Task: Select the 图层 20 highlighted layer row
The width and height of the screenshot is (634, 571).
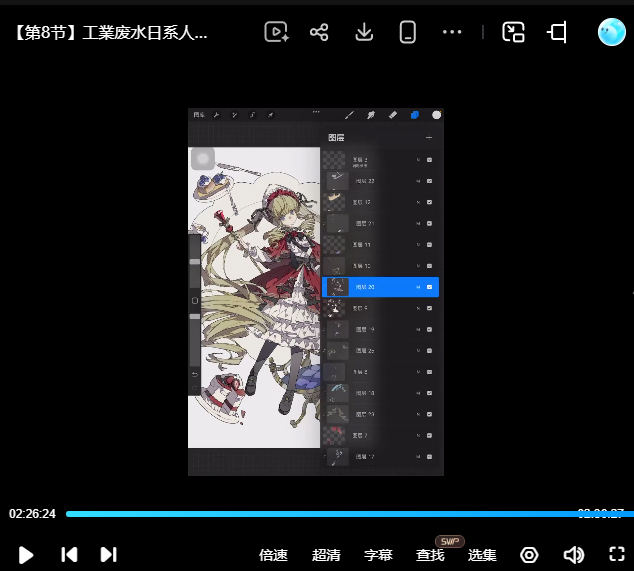Action: click(380, 287)
